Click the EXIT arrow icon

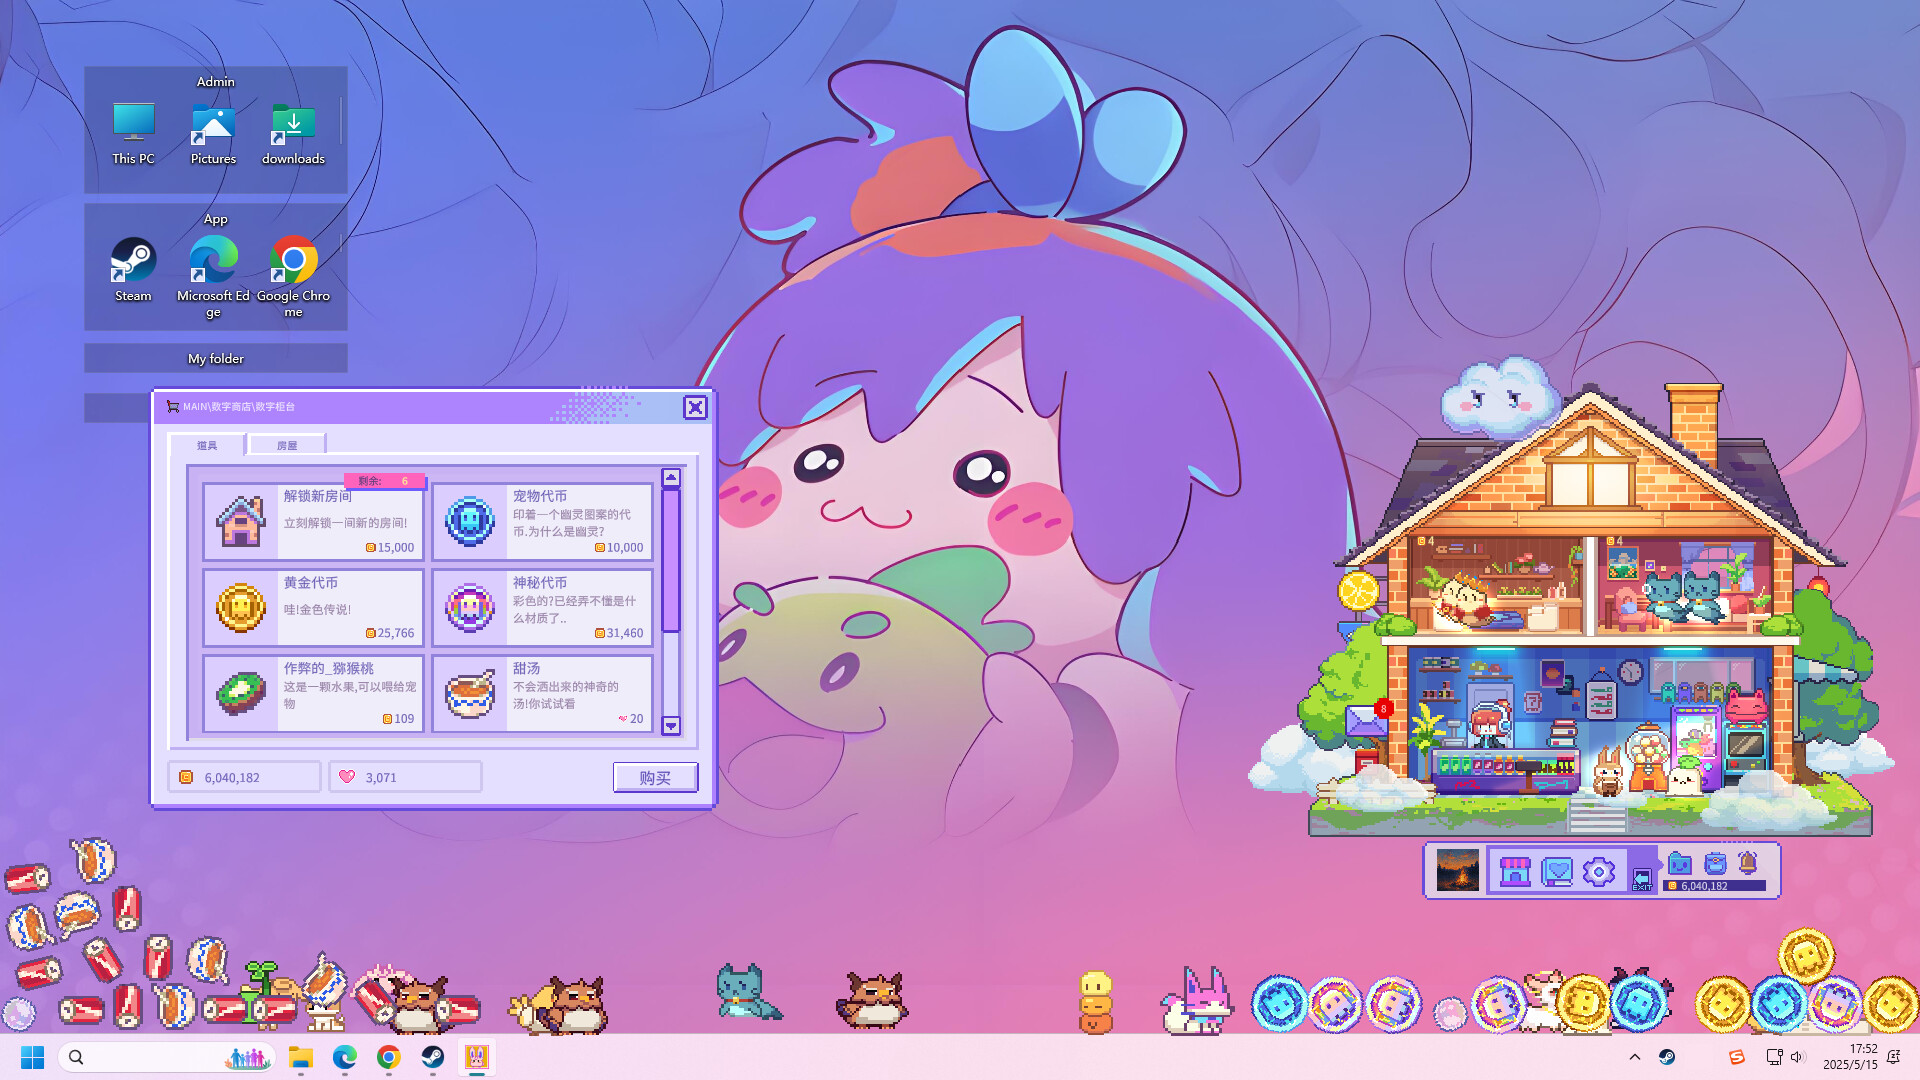(1642, 879)
